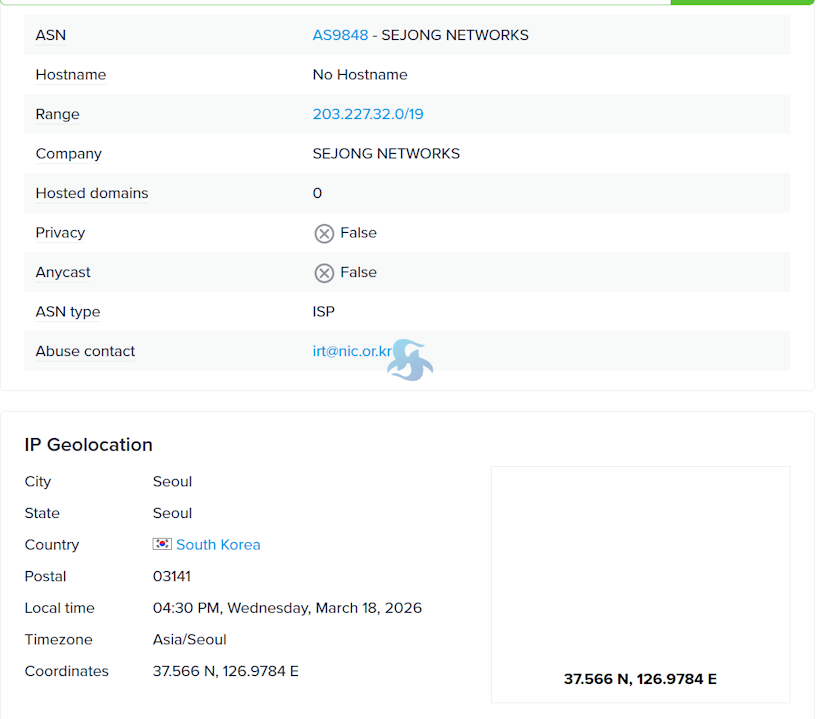This screenshot has height=719, width=820.
Task: Click the X icon in Anycast row
Action: pyautogui.click(x=324, y=273)
